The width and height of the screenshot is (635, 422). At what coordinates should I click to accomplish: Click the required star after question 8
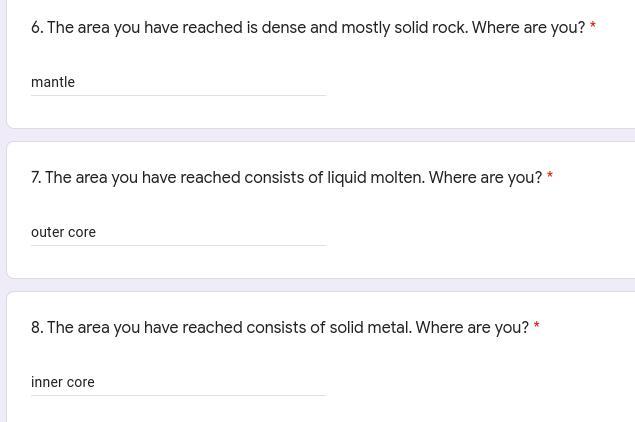point(536,327)
